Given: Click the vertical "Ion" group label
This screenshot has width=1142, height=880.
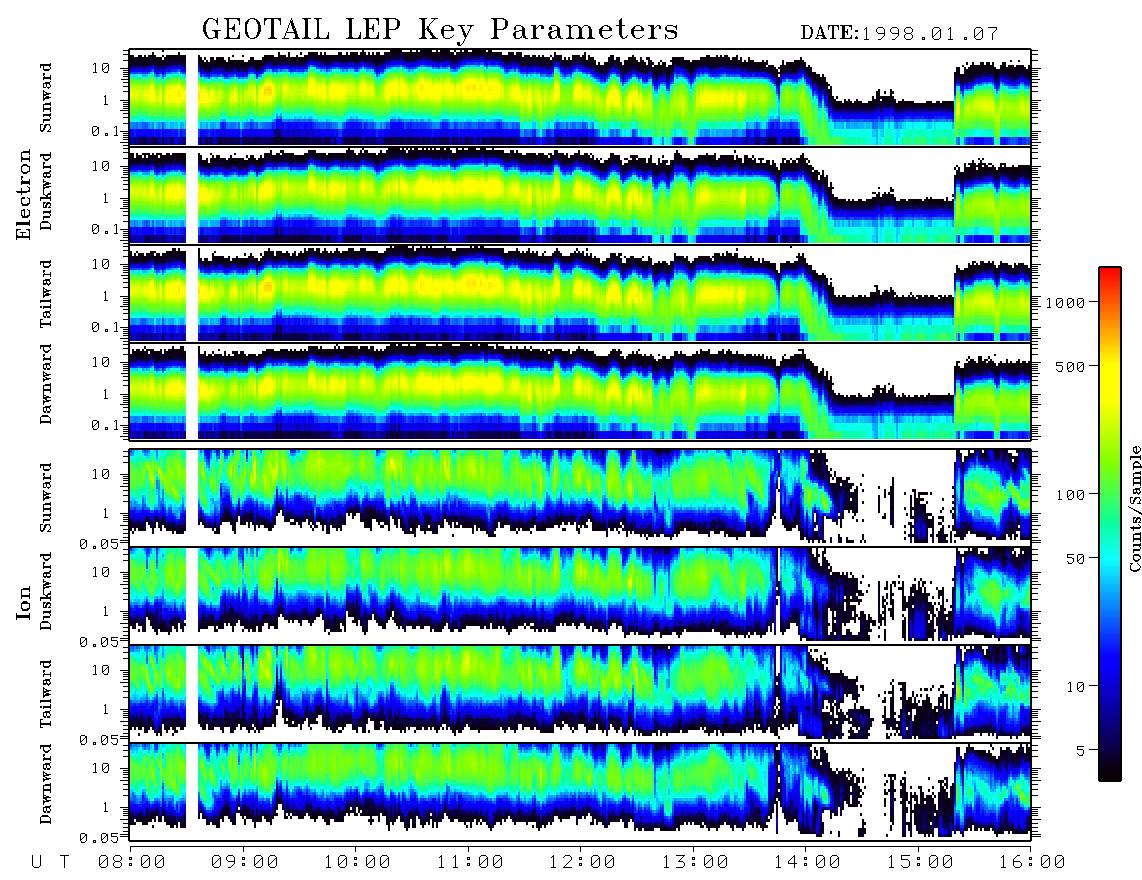Looking at the screenshot, I should coord(24,603).
